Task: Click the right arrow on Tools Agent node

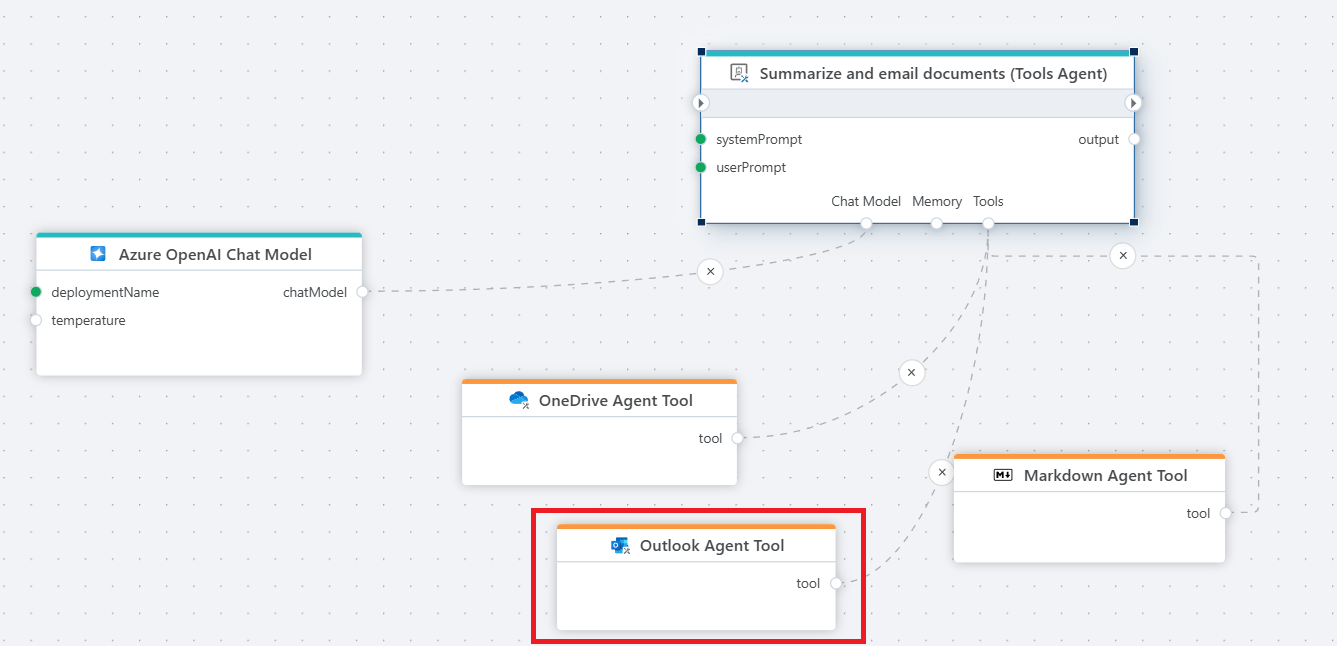Action: tap(1133, 103)
